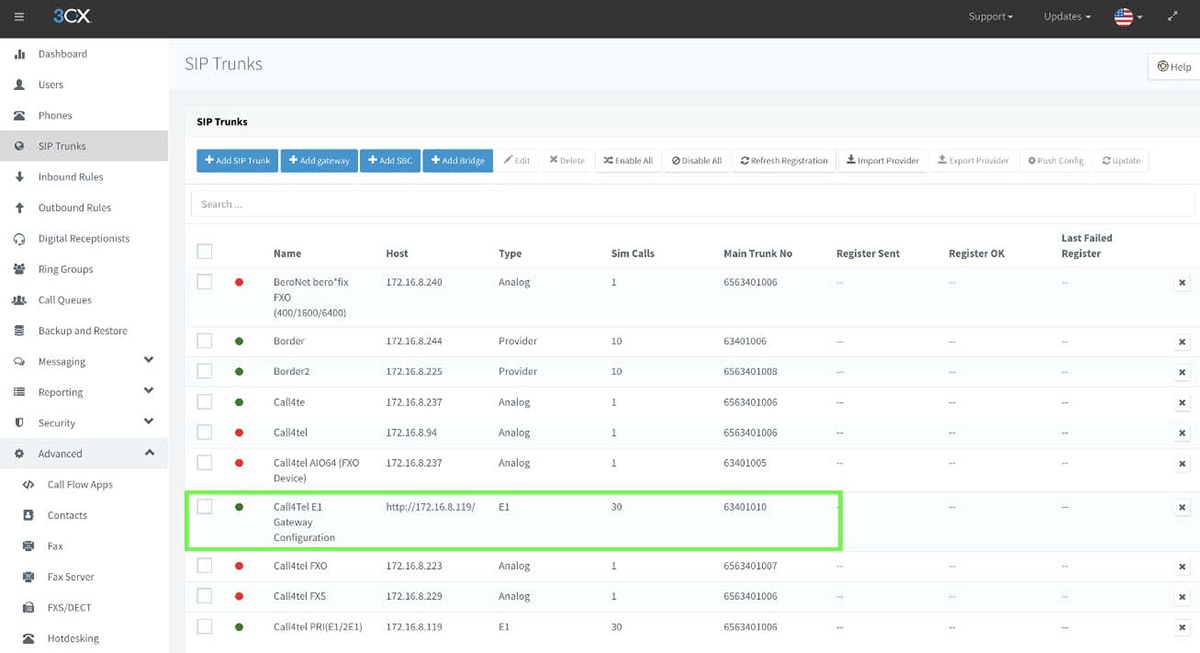Viewport: 1200px width, 653px height.
Task: Open Outbound Rules from sidebar
Action: tap(75, 208)
